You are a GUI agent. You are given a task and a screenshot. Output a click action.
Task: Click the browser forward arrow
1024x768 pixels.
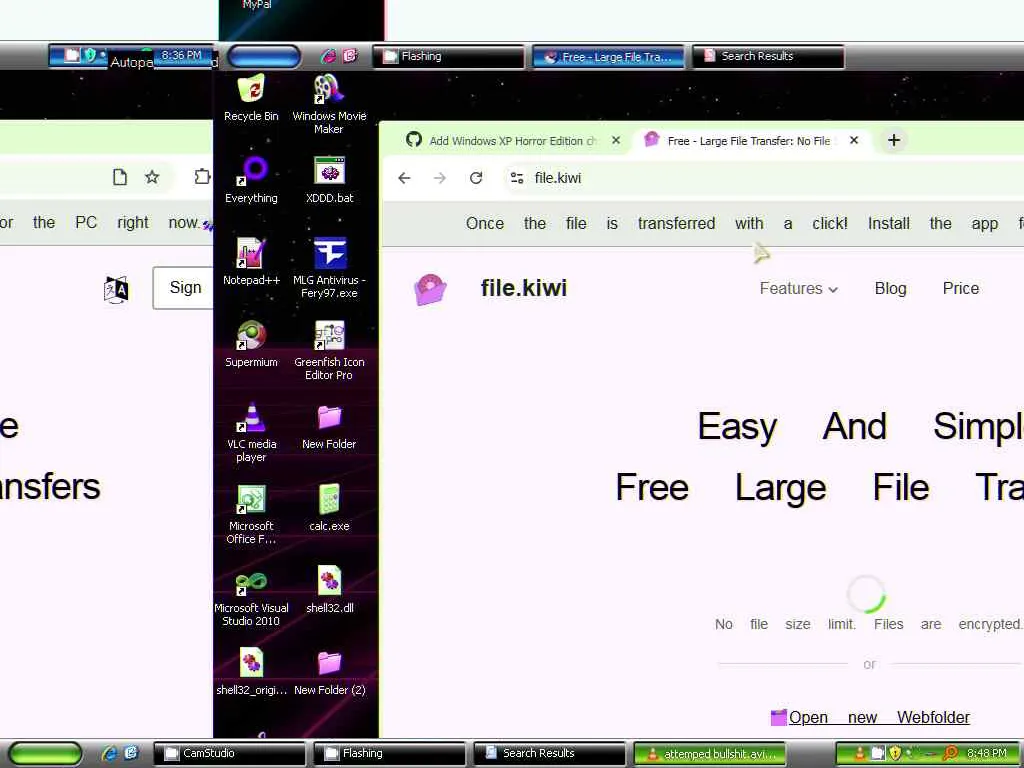tap(440, 178)
